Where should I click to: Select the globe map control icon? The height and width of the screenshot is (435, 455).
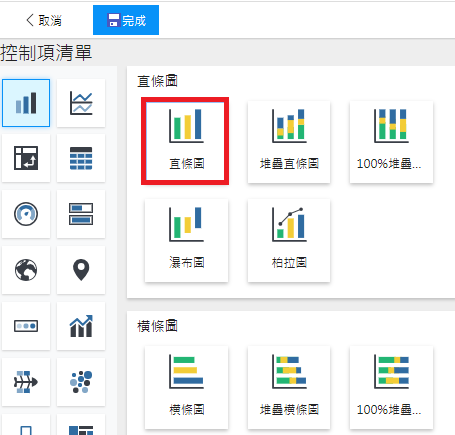click(x=26, y=270)
